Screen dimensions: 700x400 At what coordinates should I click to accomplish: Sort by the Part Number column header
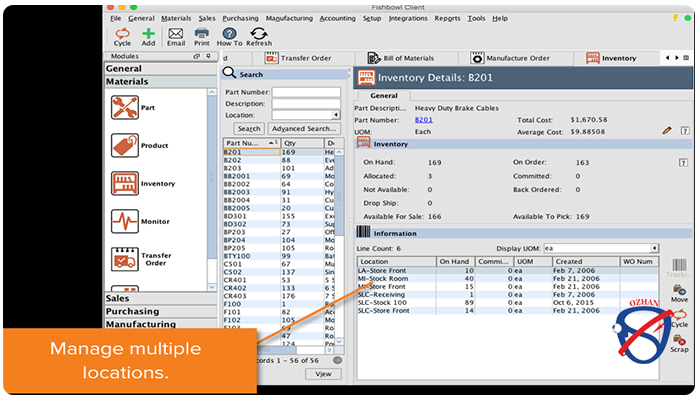point(252,143)
